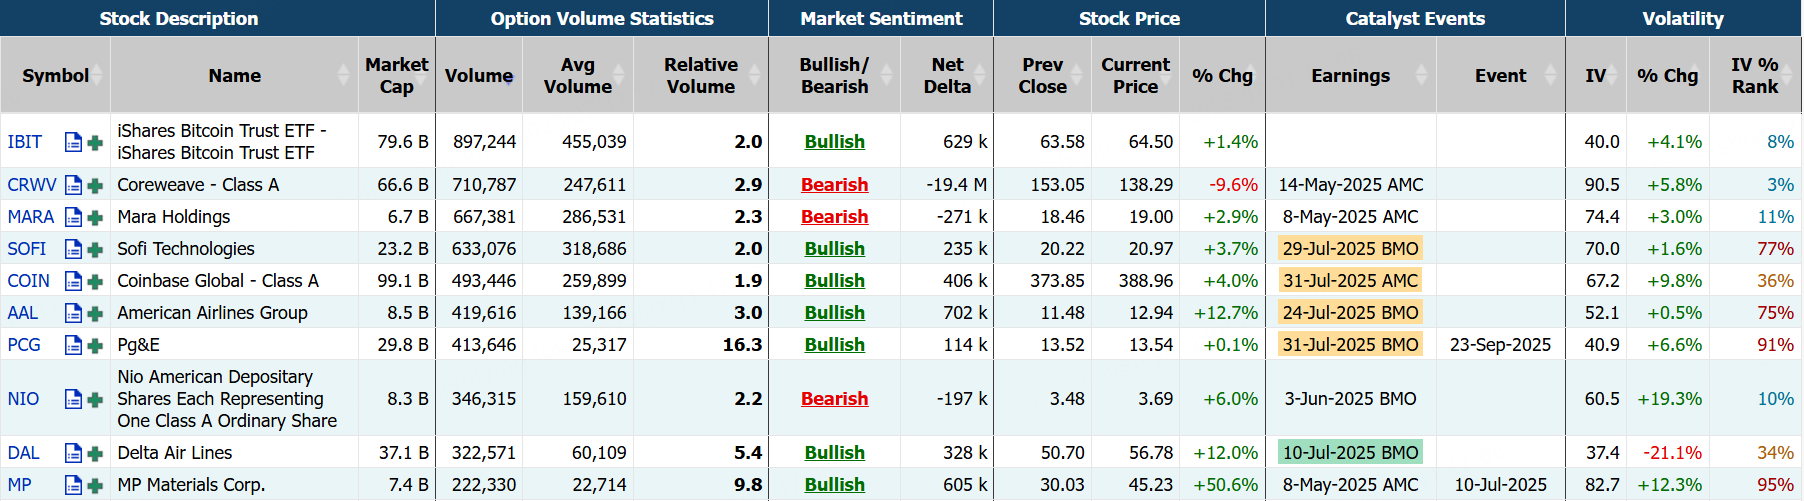Open the document icon next to NIO

(73, 399)
